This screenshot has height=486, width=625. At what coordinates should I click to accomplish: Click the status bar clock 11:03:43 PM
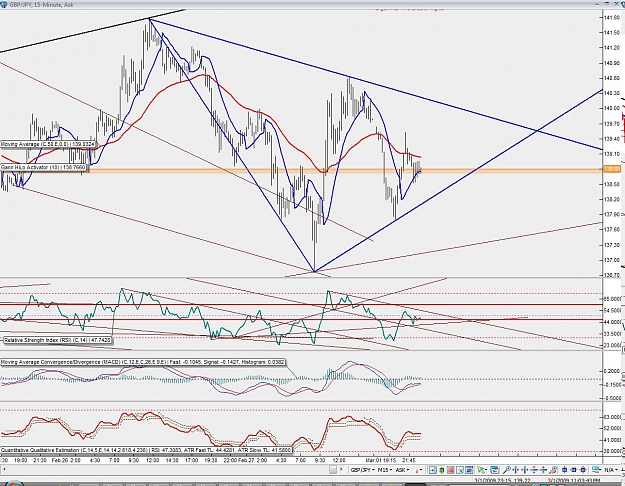tap(575, 482)
